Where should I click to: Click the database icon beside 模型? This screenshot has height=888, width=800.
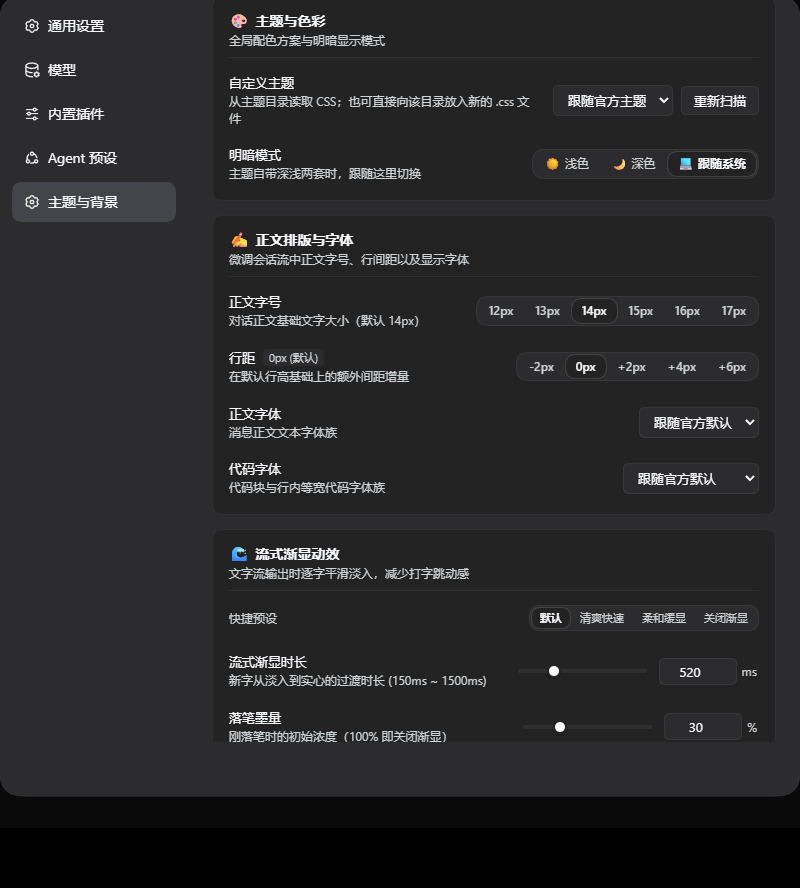pyautogui.click(x=32, y=70)
